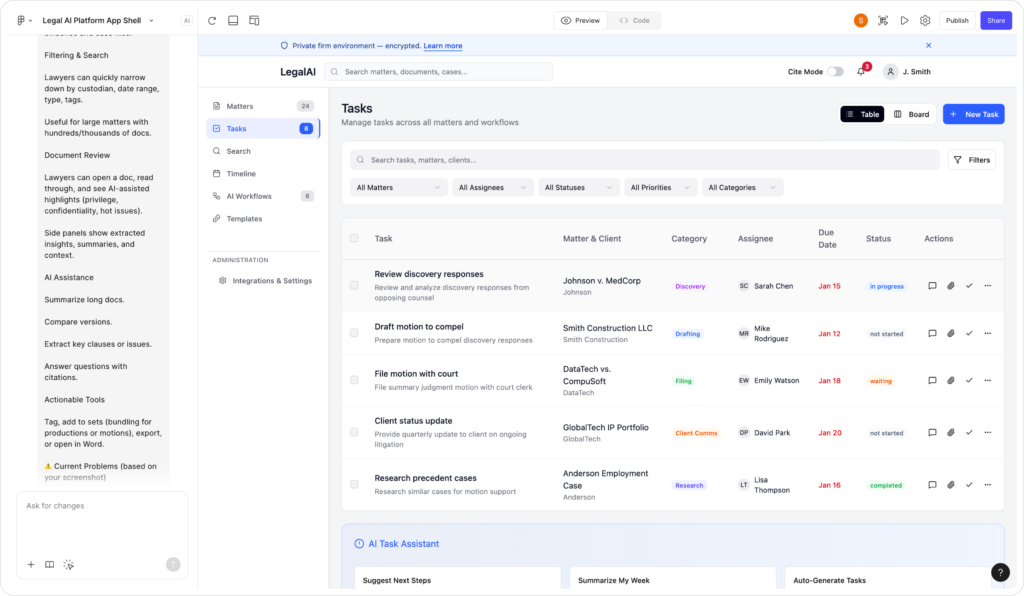Open the settings gear in top toolbar
1024x596 pixels.
pyautogui.click(x=925, y=20)
